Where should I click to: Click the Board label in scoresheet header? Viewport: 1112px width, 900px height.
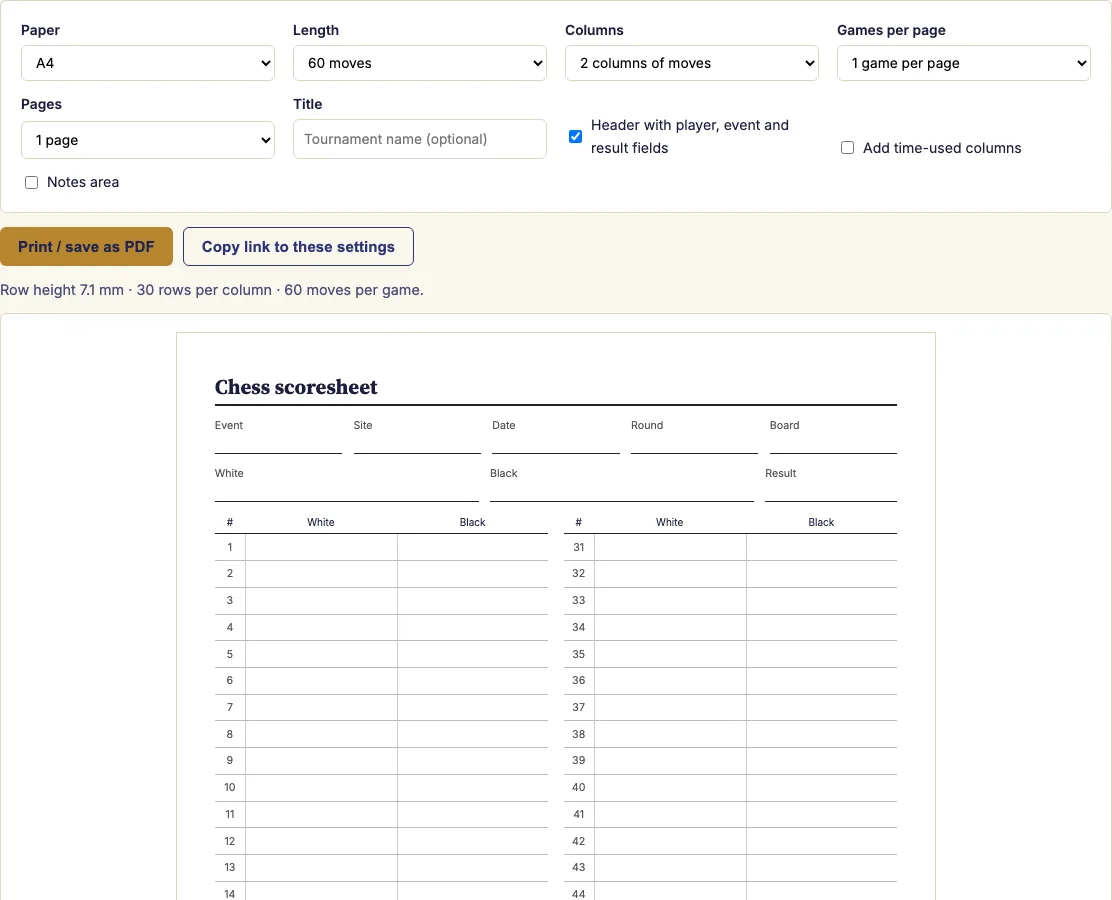pos(784,426)
